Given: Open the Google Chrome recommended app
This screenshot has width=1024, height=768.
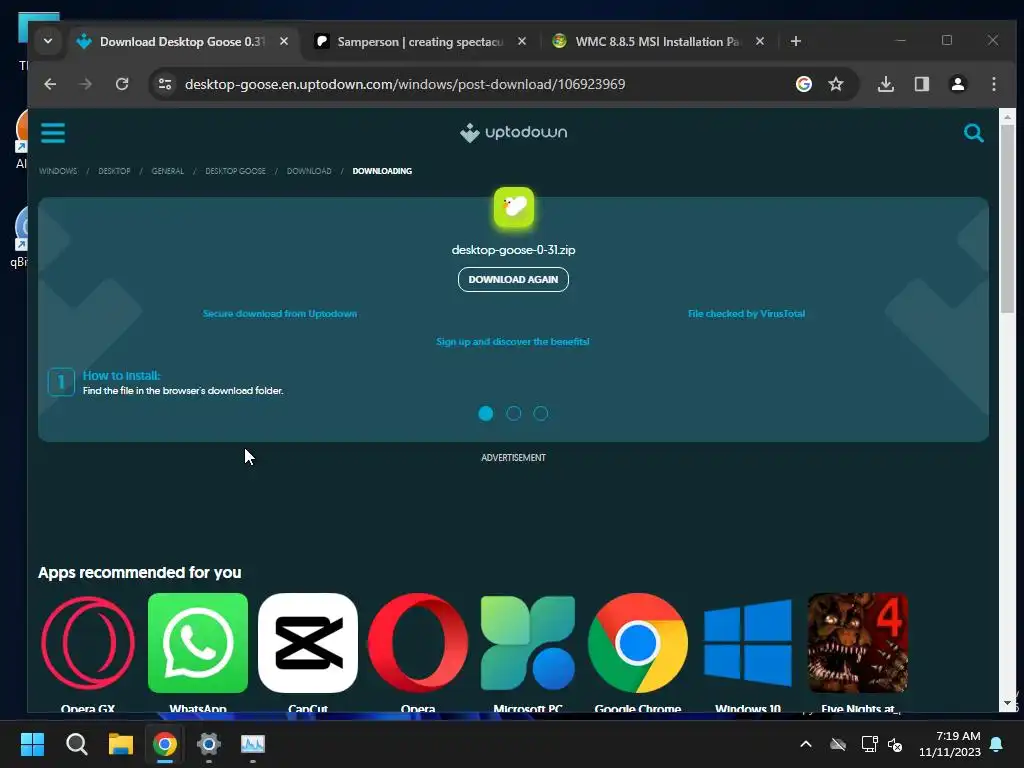Looking at the screenshot, I should click(x=638, y=643).
